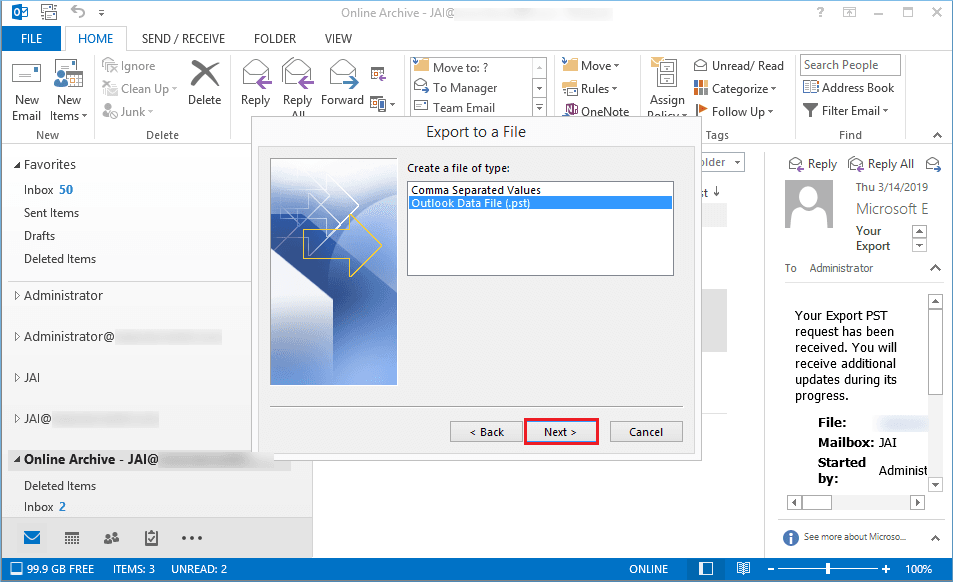Click the Junk icon
The width and height of the screenshot is (953, 582).
pyautogui.click(x=110, y=111)
